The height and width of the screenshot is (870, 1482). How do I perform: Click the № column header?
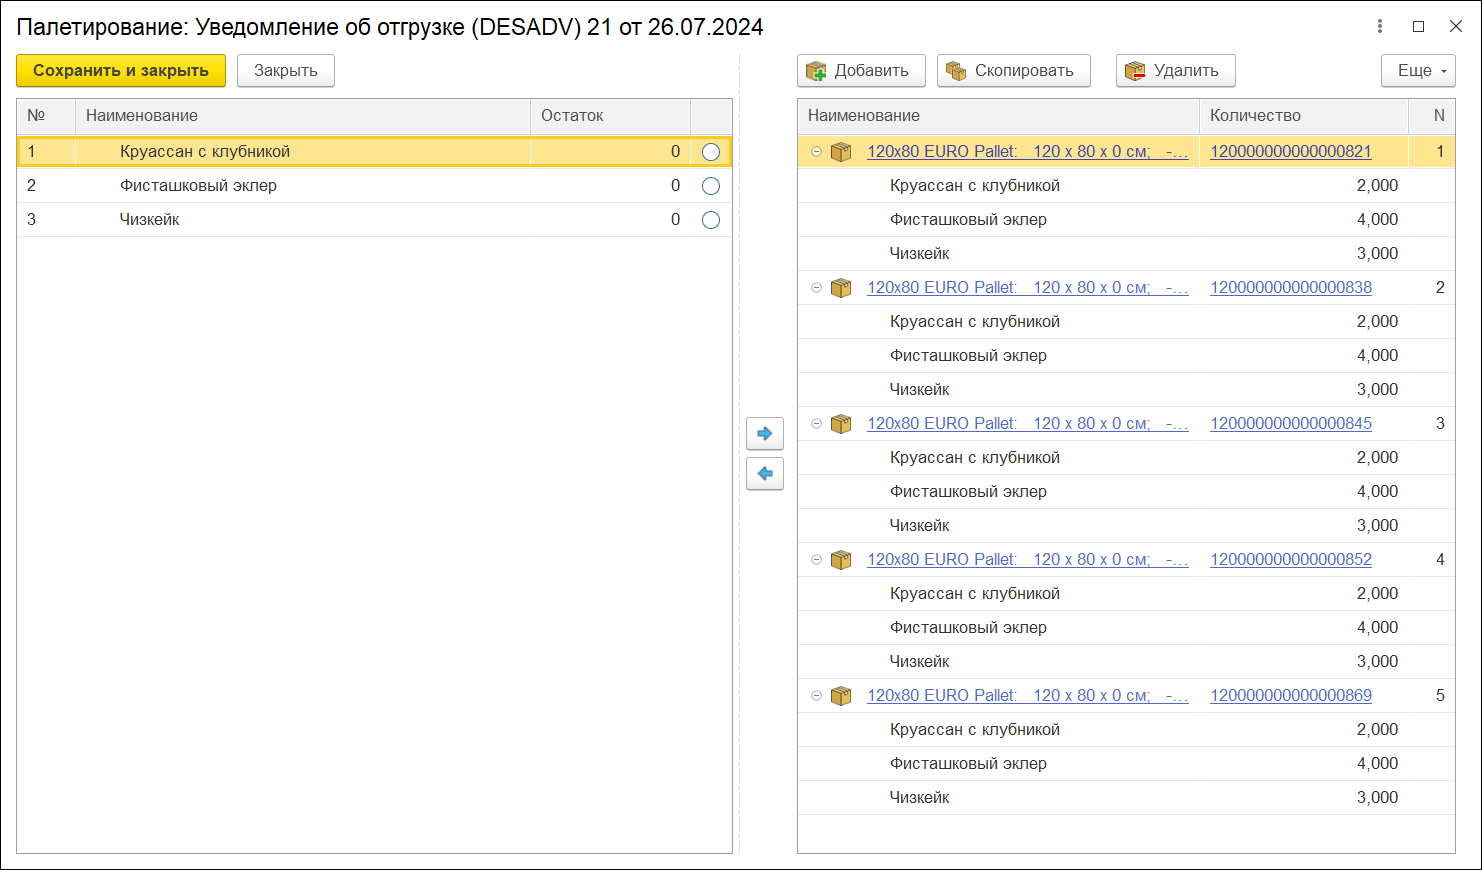46,116
